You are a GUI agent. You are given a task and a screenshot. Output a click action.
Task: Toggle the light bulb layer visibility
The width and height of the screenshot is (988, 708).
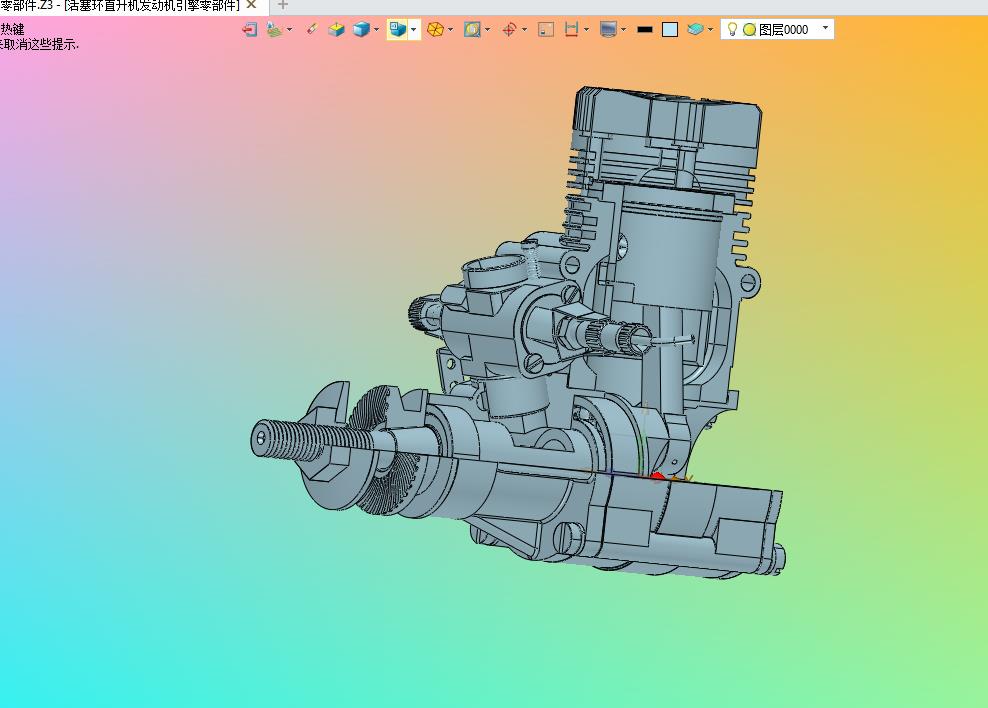tap(732, 30)
